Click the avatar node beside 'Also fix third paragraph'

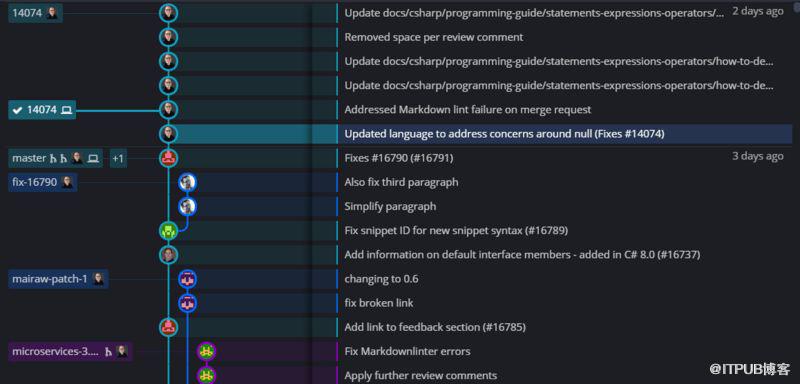[x=187, y=182]
